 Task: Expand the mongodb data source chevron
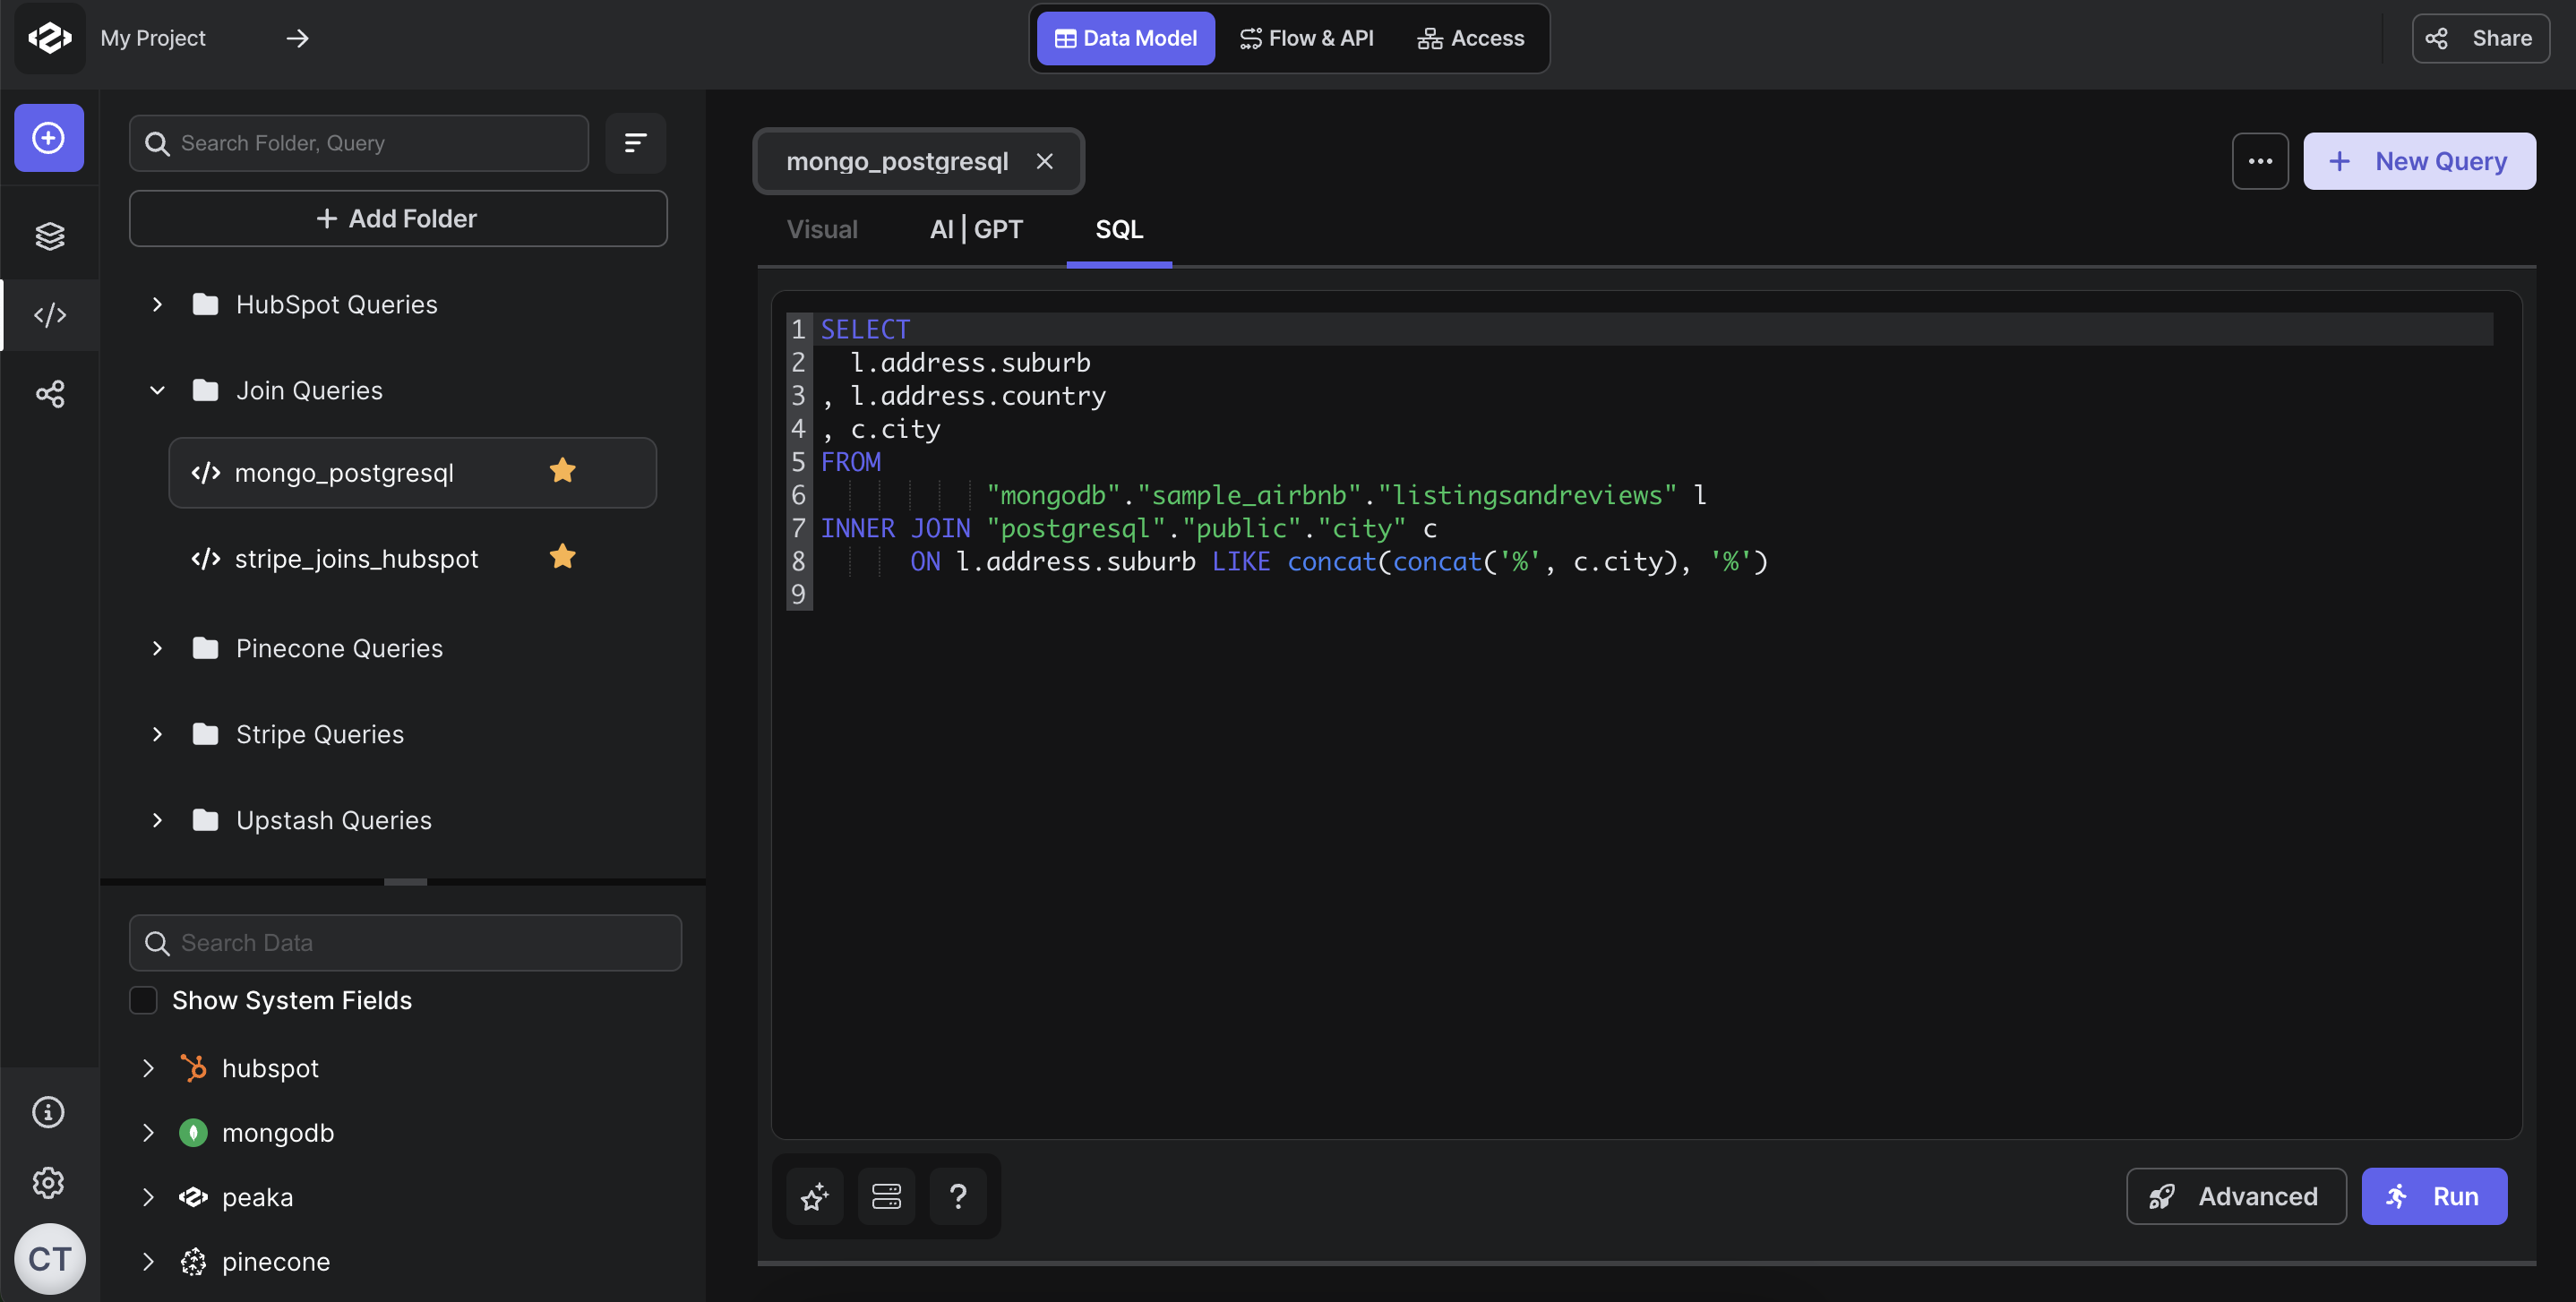point(148,1133)
